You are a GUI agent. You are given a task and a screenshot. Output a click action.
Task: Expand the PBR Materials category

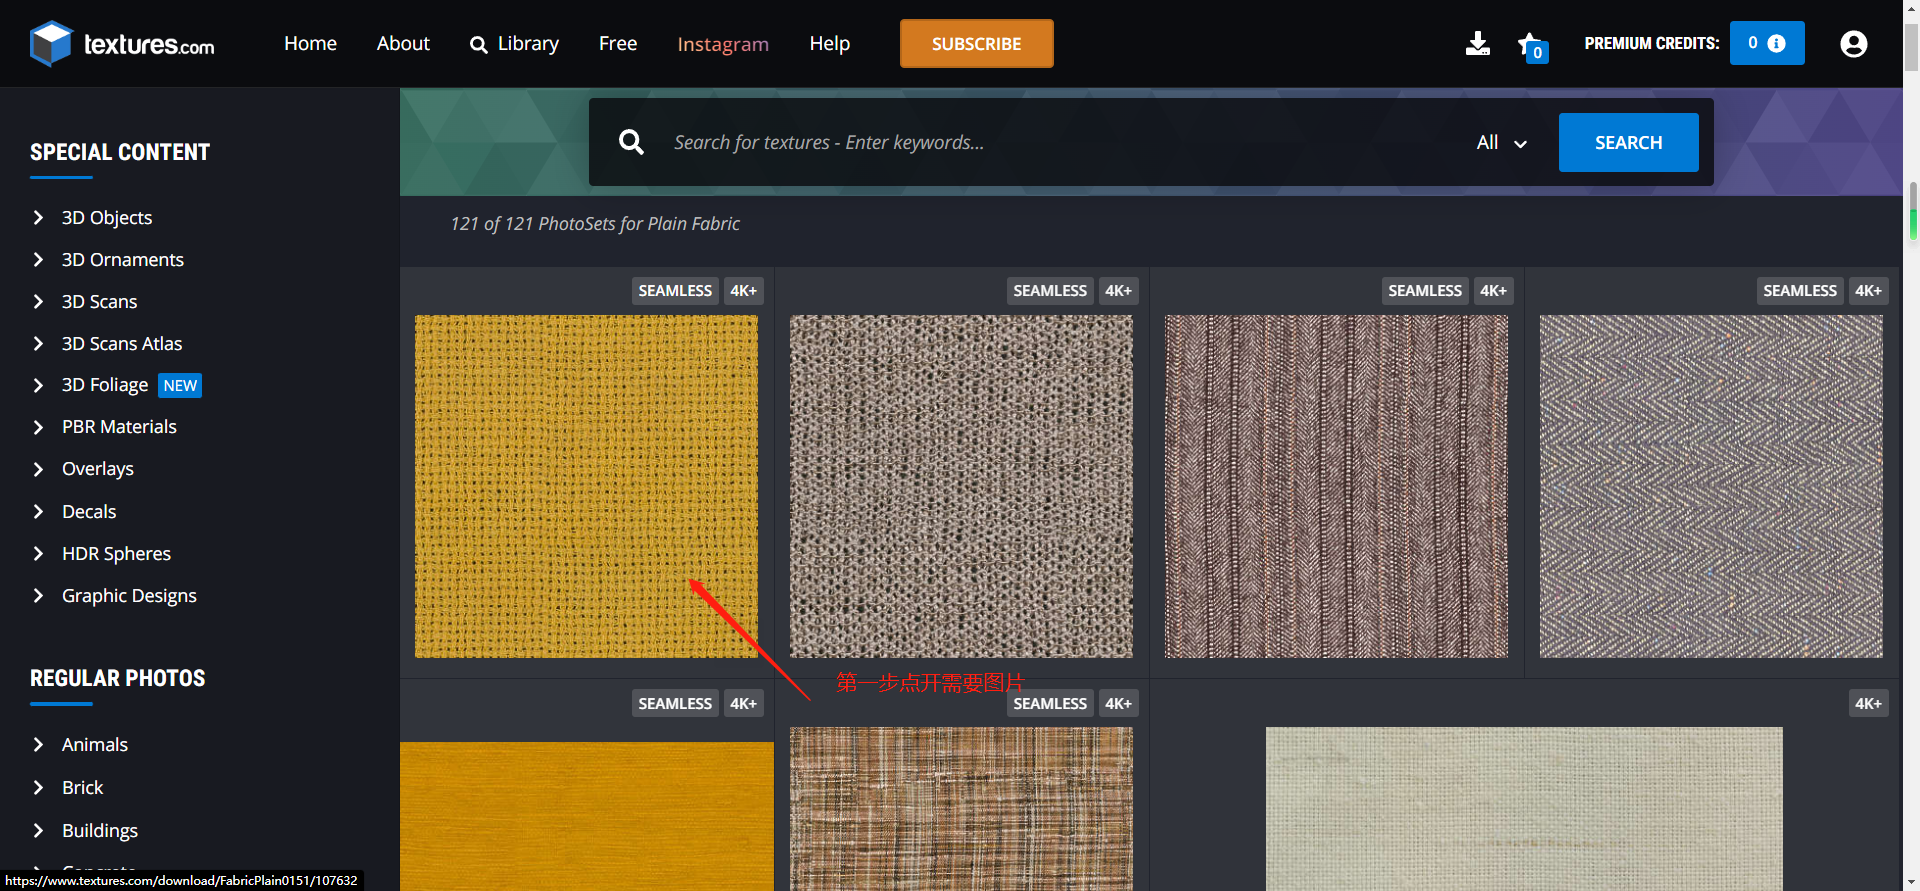click(x=119, y=427)
